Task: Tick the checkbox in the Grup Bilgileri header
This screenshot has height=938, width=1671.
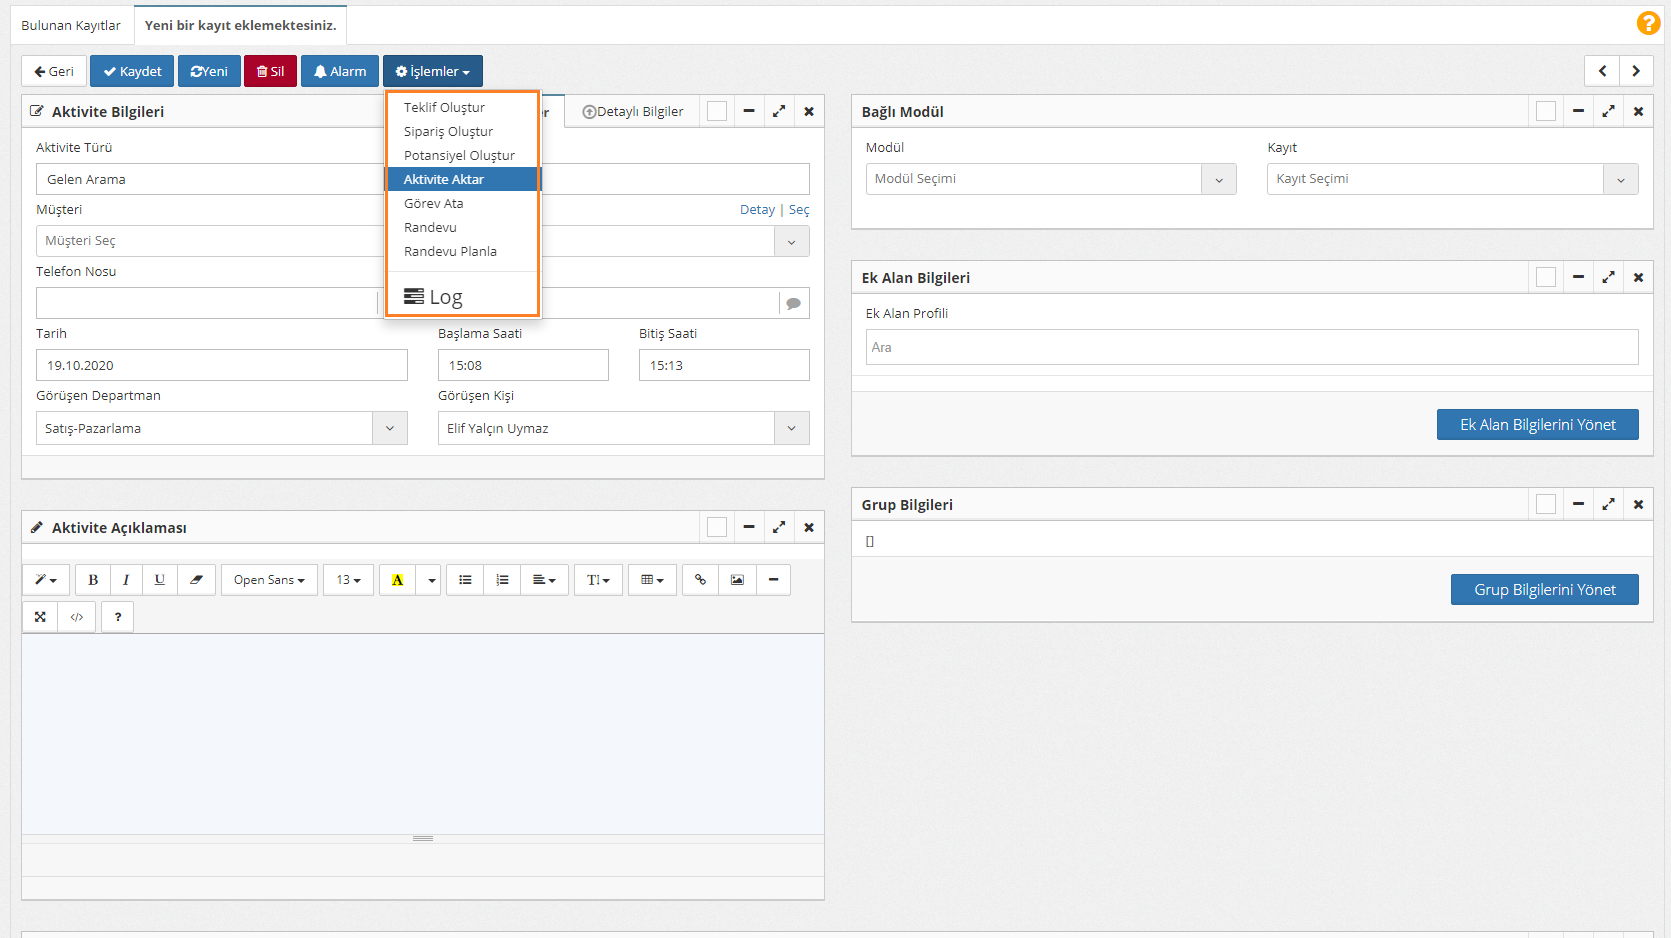Action: click(1545, 505)
